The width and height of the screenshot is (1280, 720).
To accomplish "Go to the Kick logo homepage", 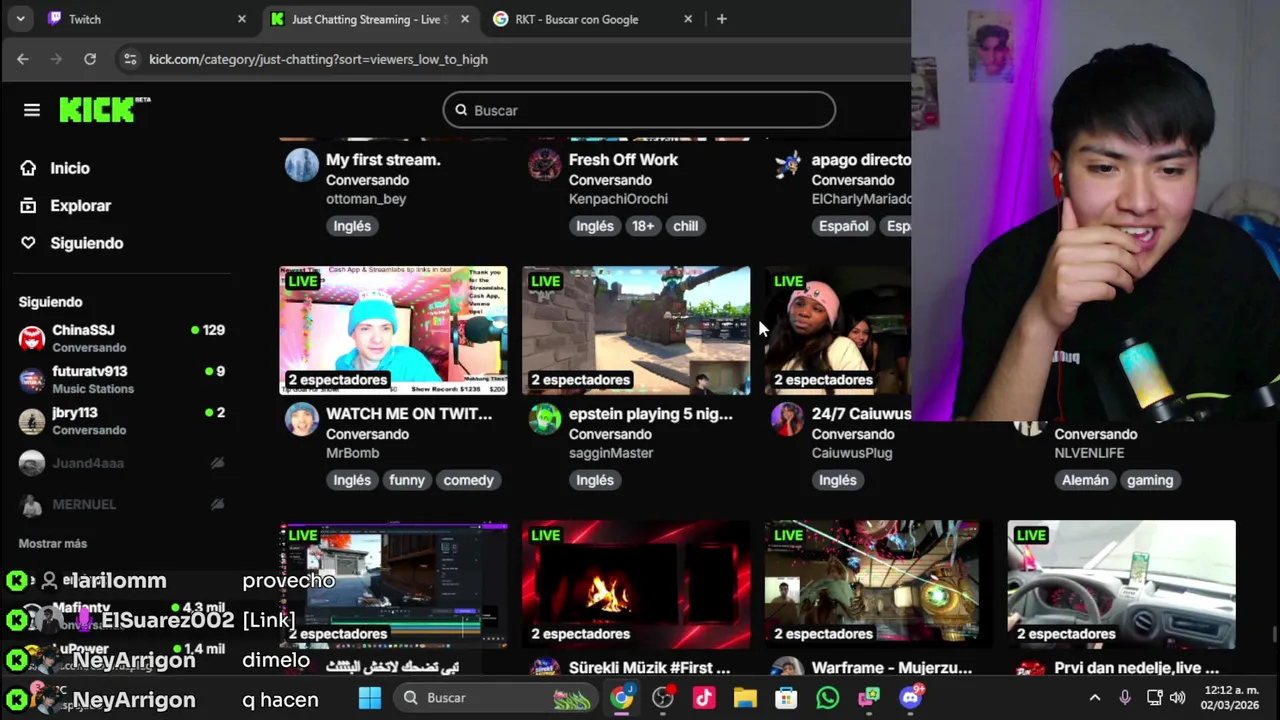I will 104,110.
